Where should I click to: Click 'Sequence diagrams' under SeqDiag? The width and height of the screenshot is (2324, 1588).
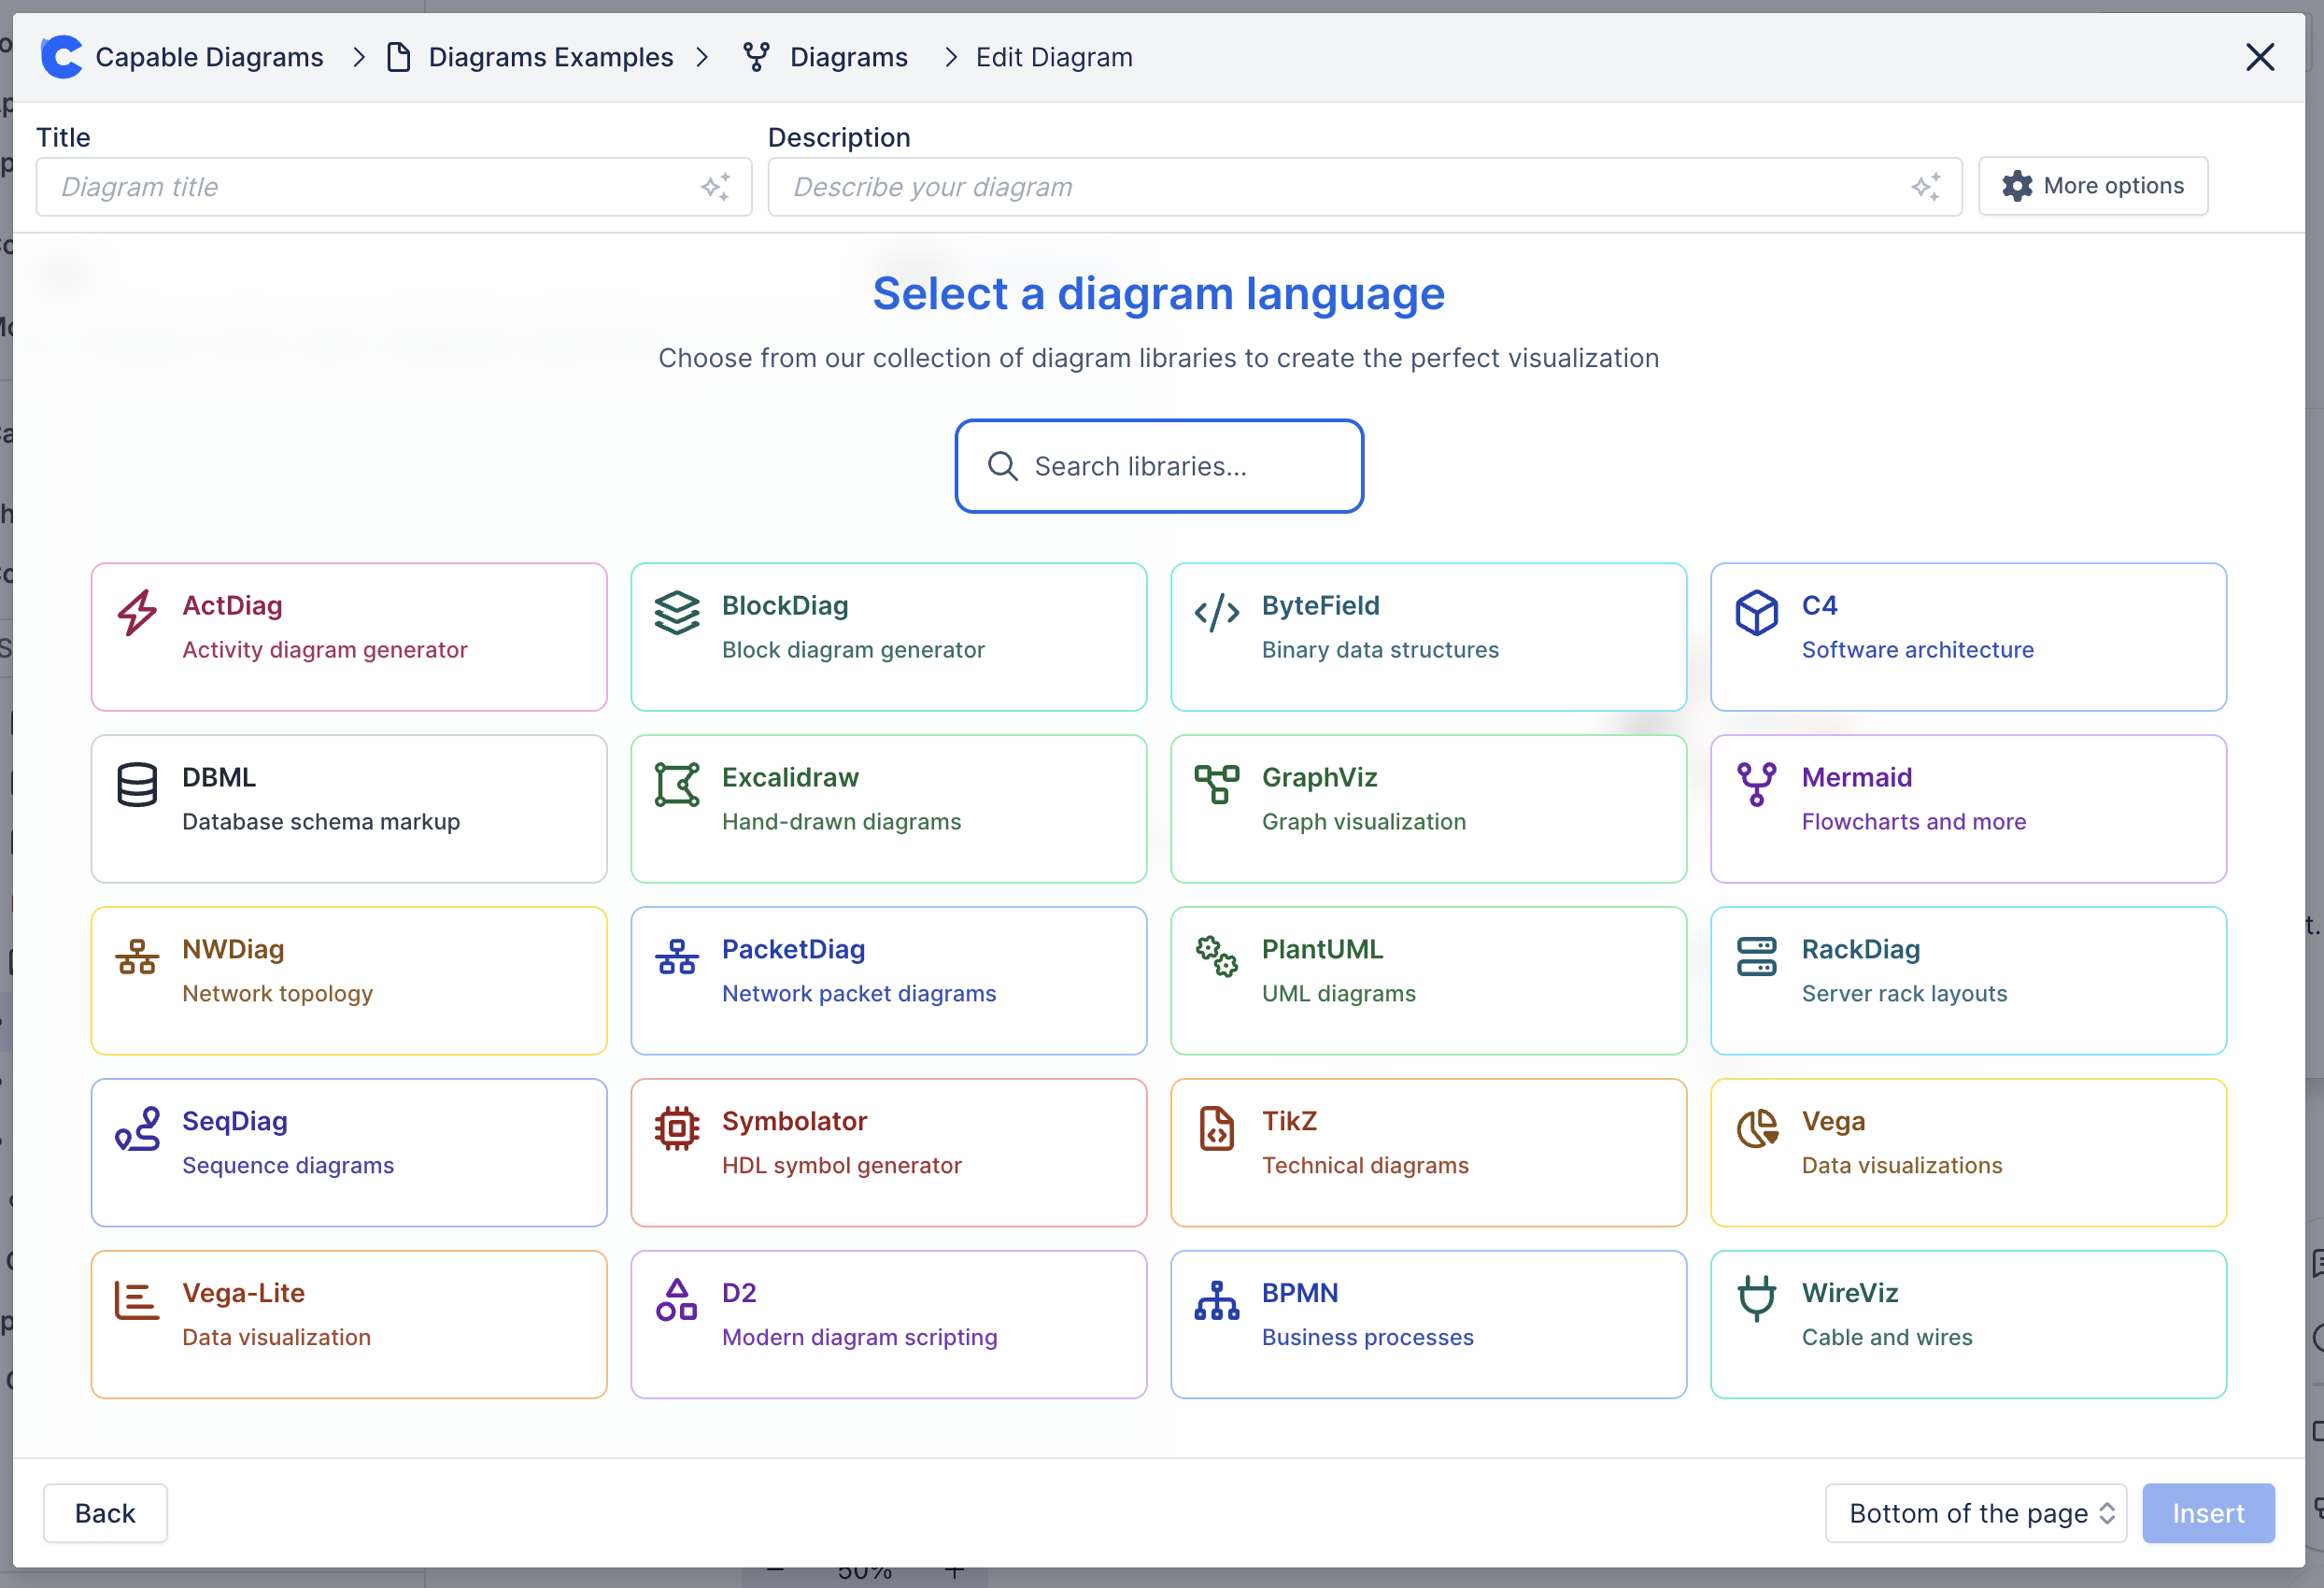point(288,1165)
